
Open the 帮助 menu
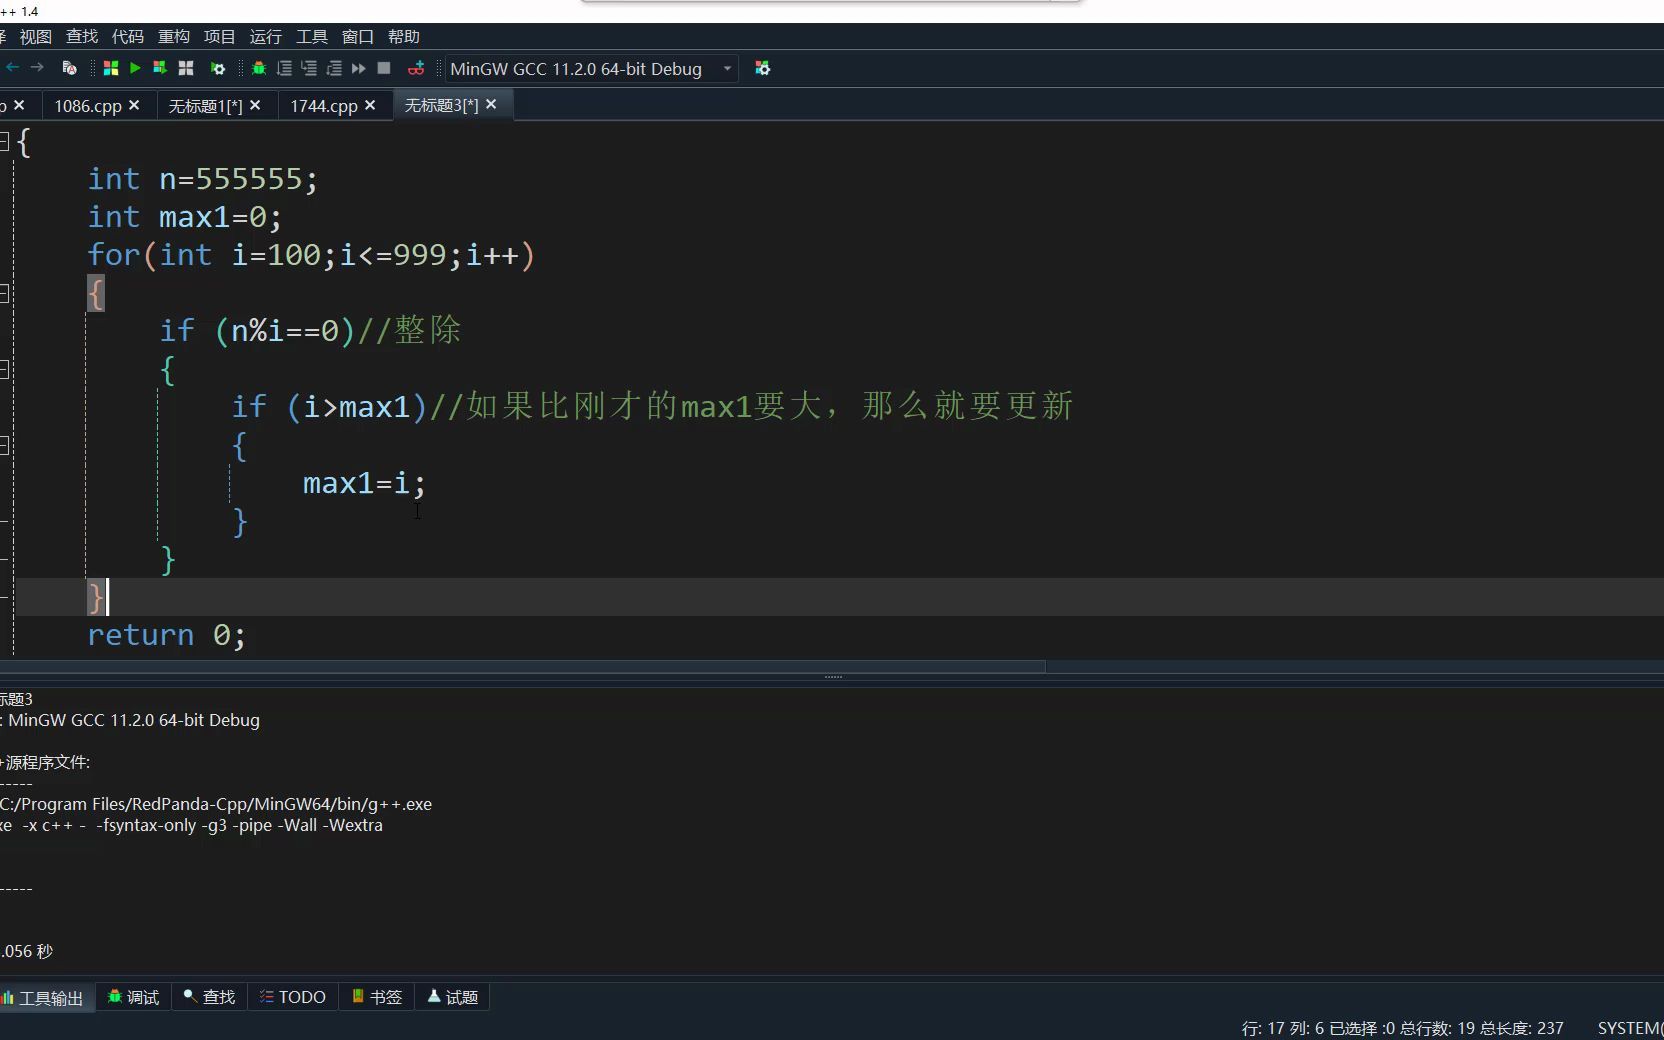click(x=404, y=37)
